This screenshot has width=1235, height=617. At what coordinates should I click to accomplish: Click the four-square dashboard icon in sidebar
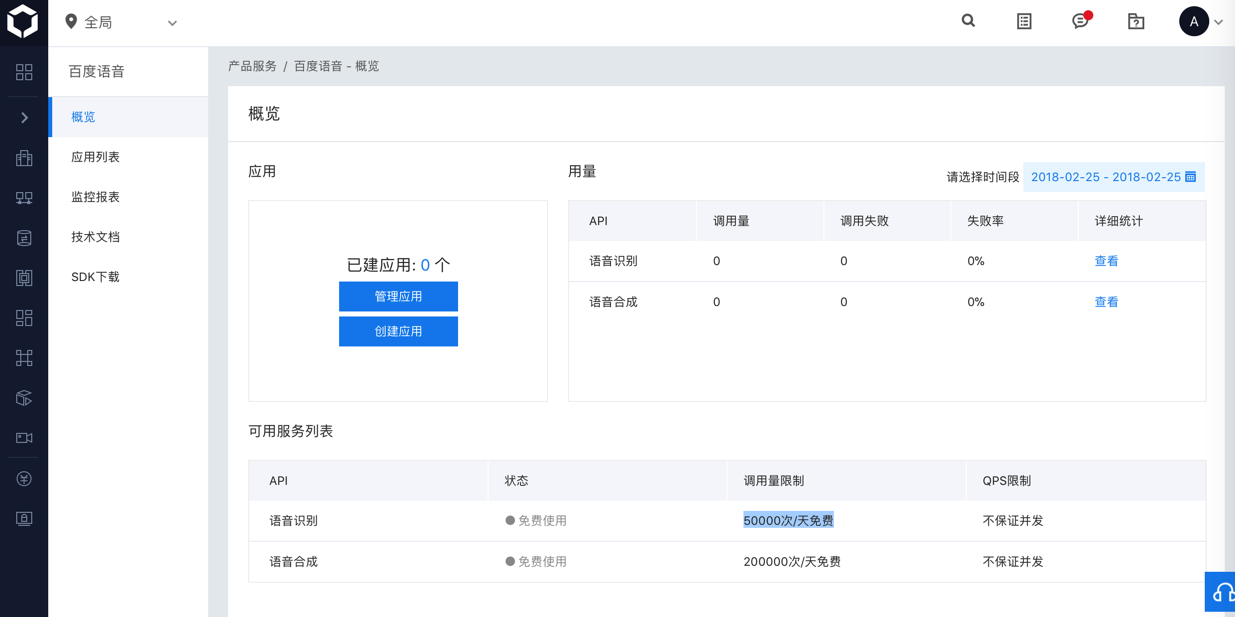(24, 72)
